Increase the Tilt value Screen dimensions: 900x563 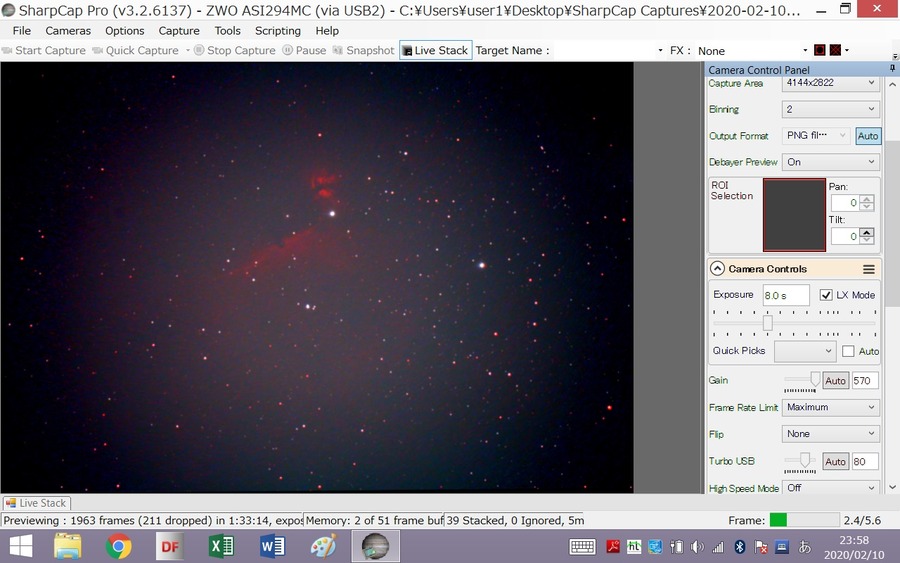click(867, 232)
